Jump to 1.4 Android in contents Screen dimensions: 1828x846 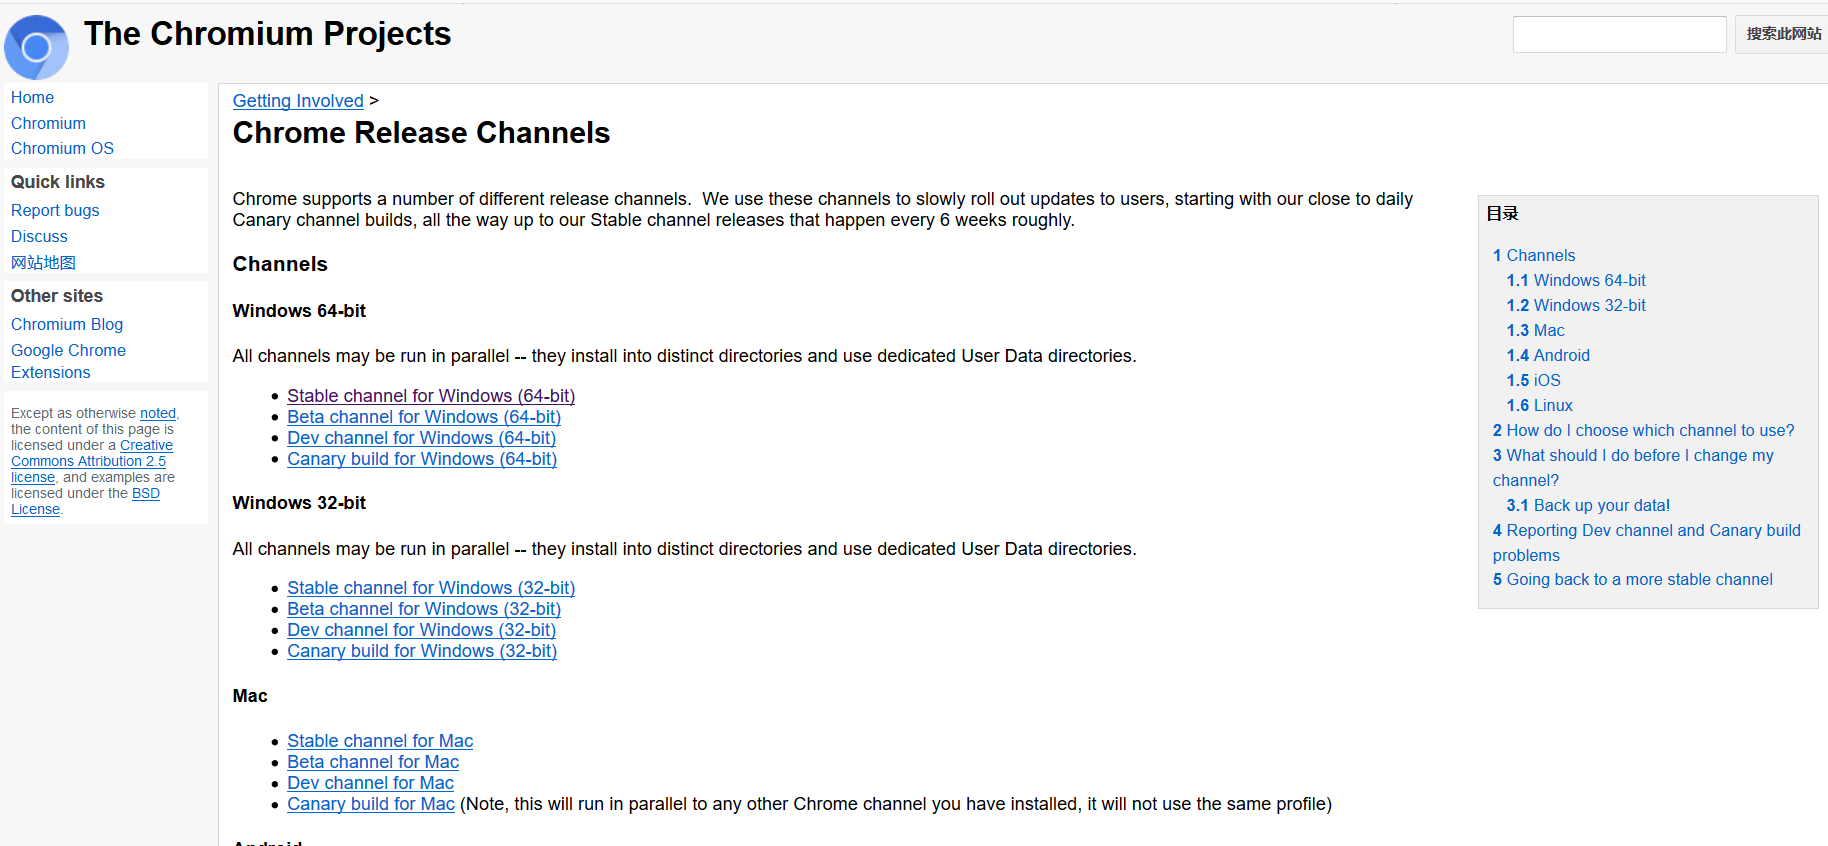pos(1548,355)
